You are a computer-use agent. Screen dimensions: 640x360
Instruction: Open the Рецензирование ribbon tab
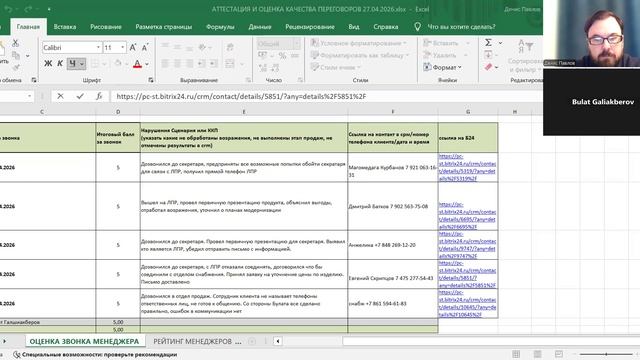click(310, 27)
